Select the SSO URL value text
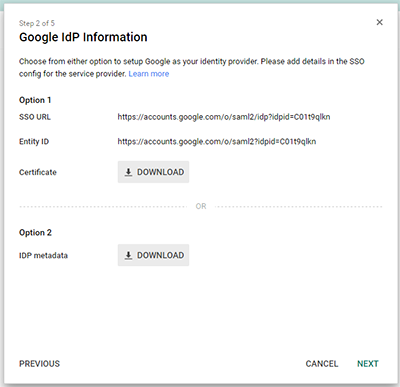The image size is (400, 387). click(224, 117)
